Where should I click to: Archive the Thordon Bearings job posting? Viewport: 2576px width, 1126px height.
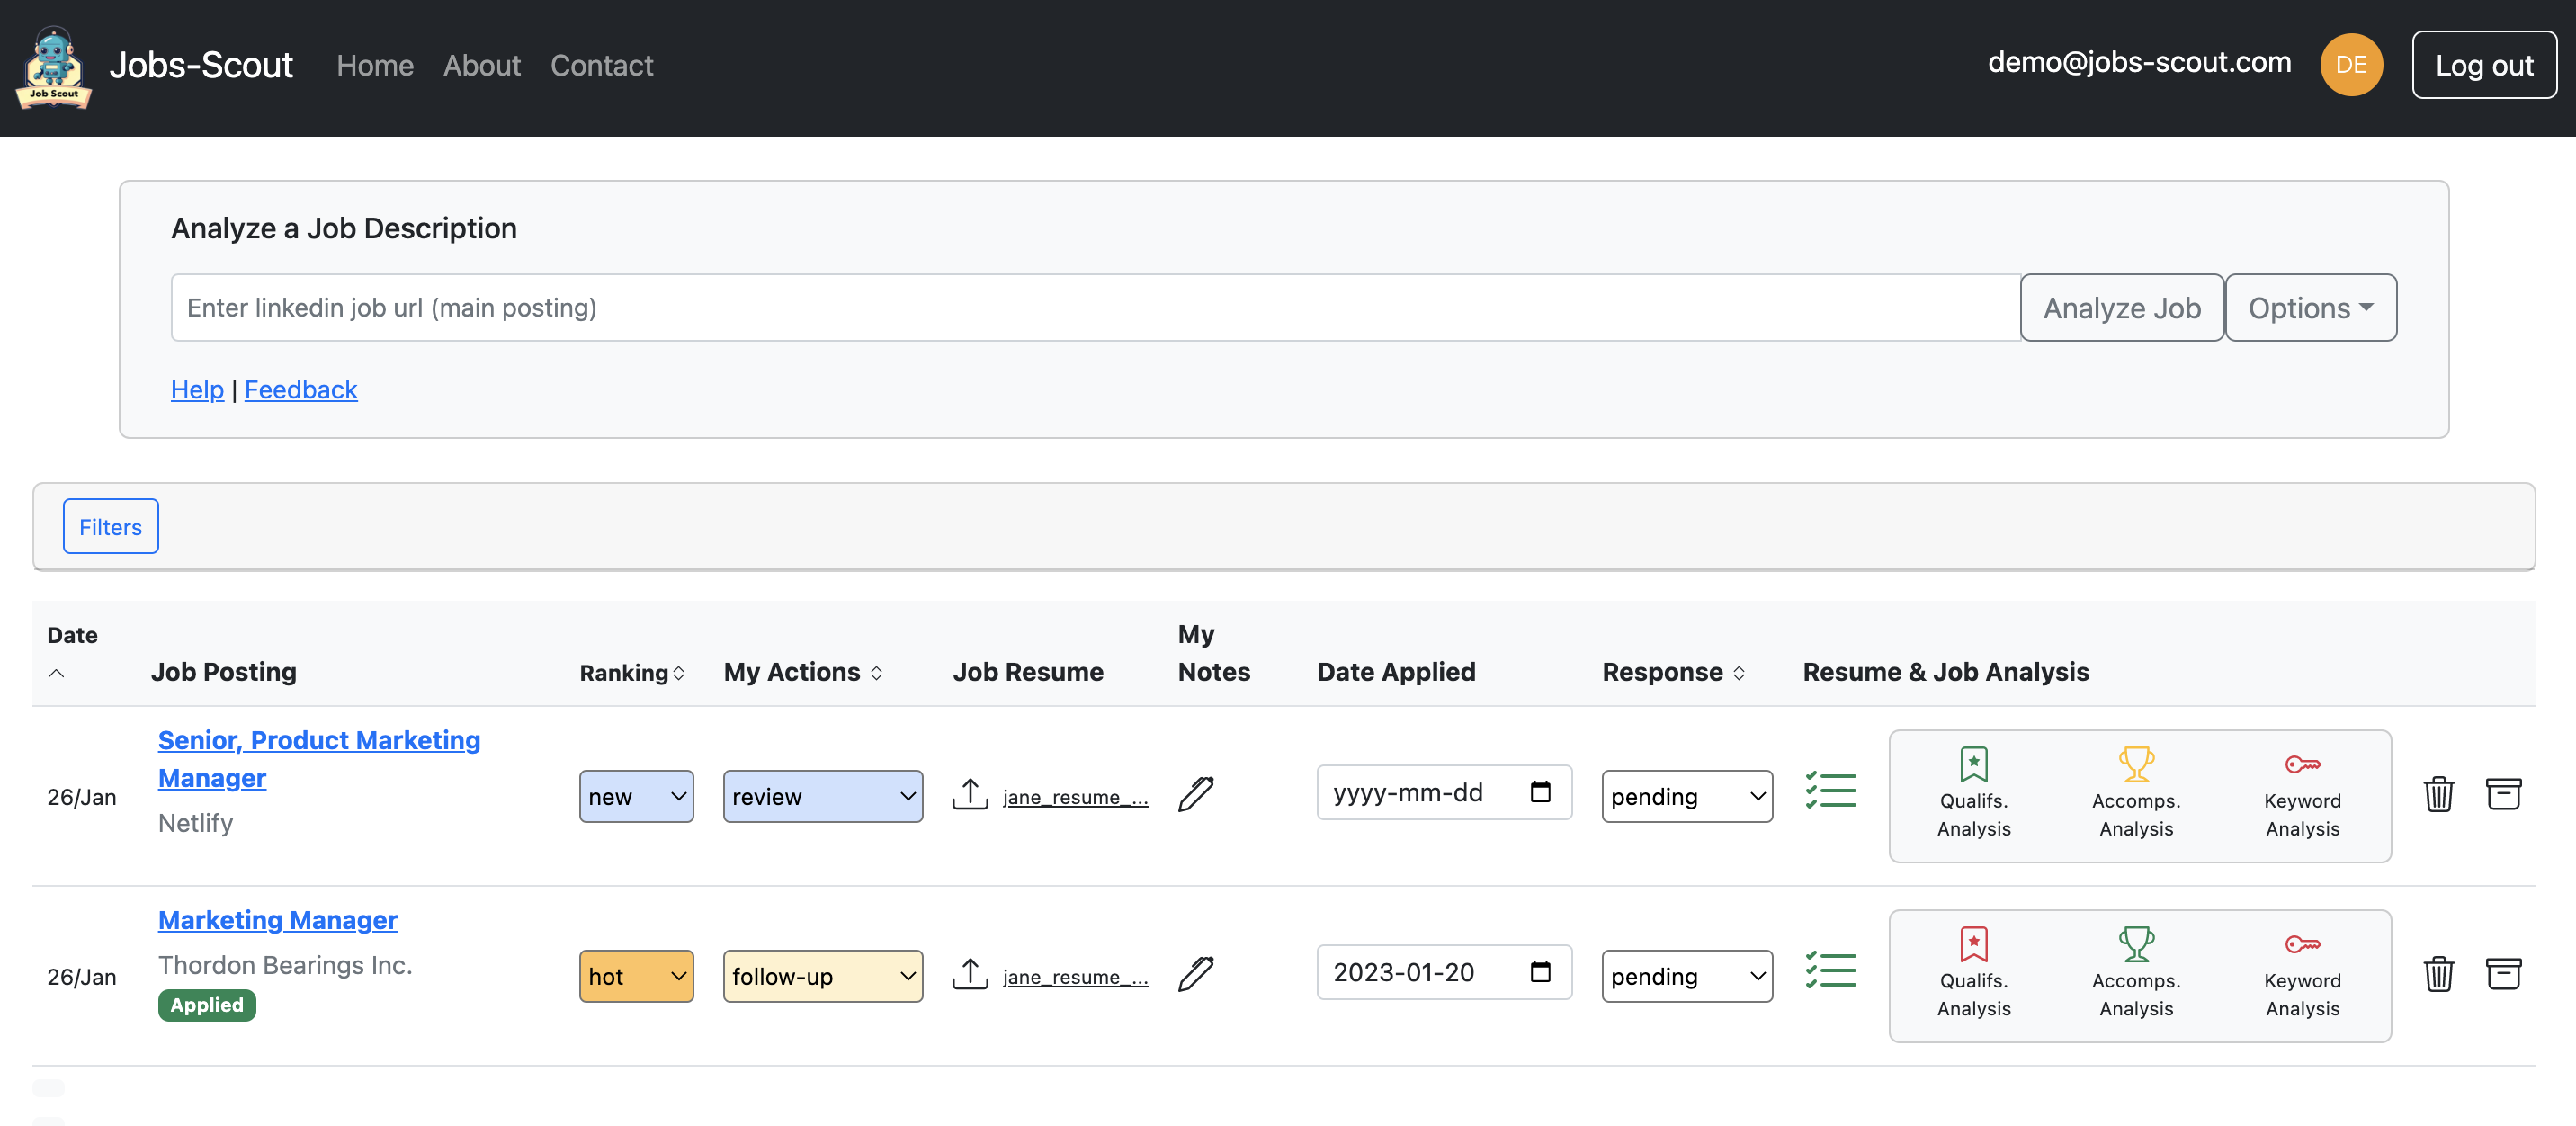pos(2503,975)
